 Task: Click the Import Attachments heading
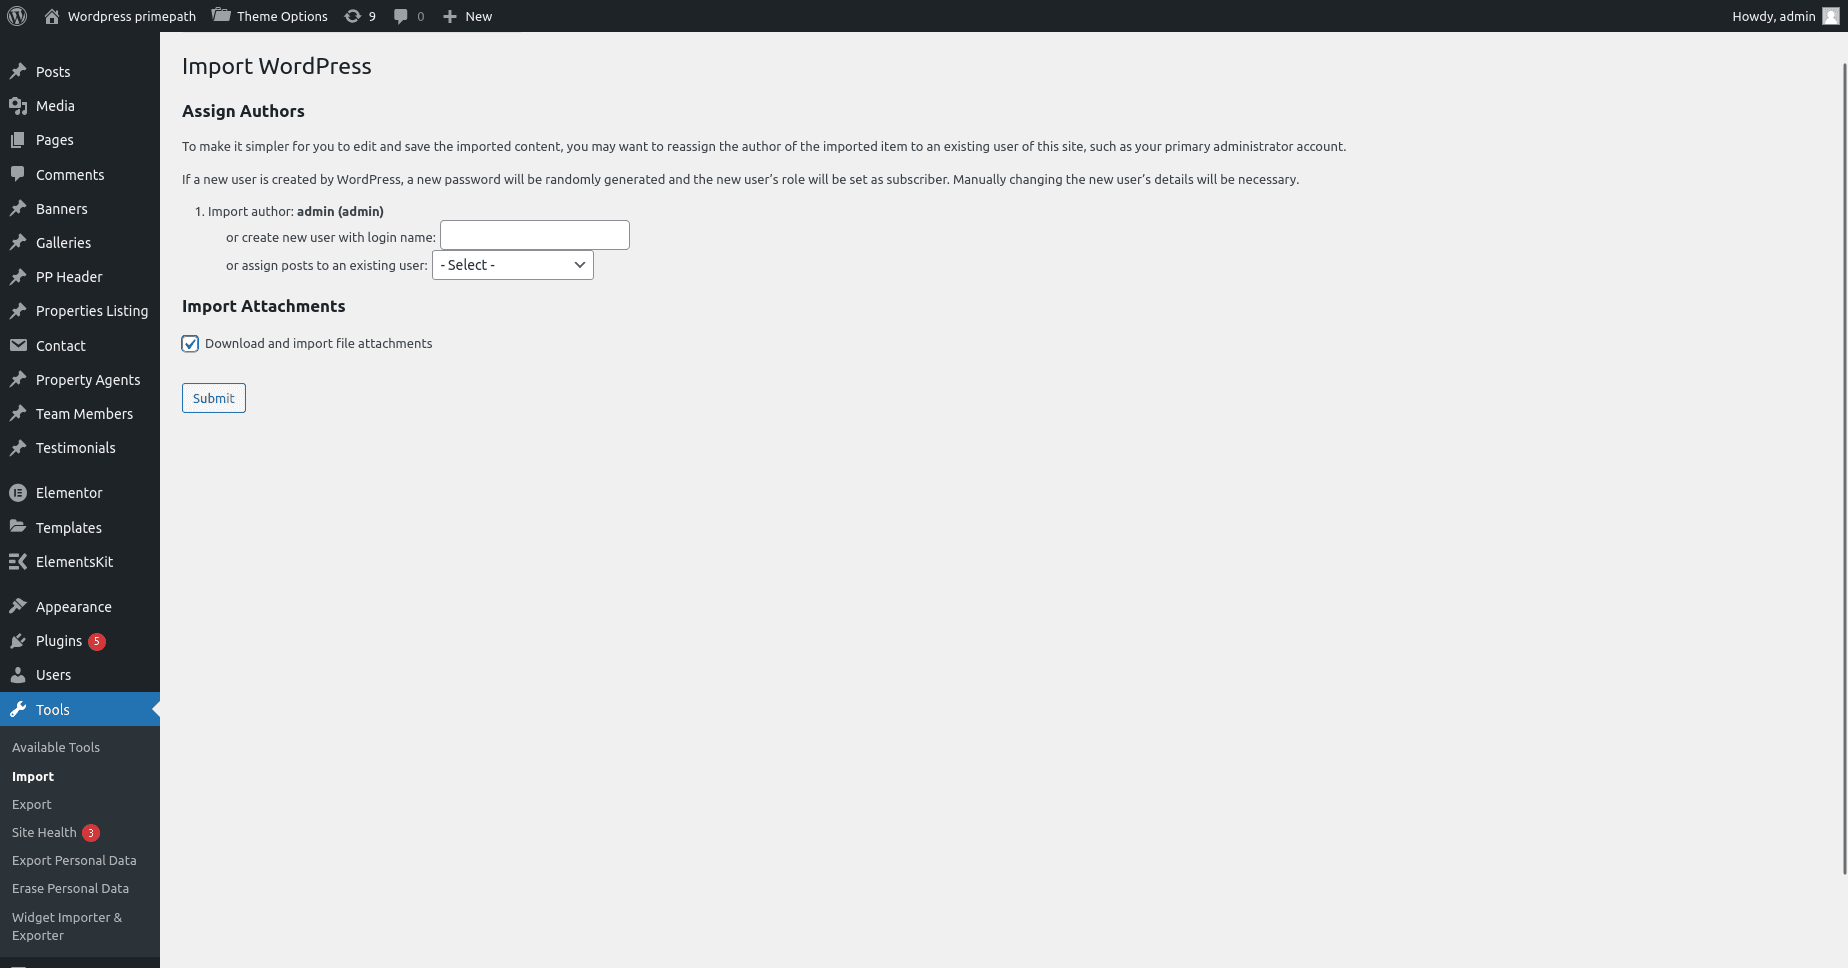click(x=264, y=306)
